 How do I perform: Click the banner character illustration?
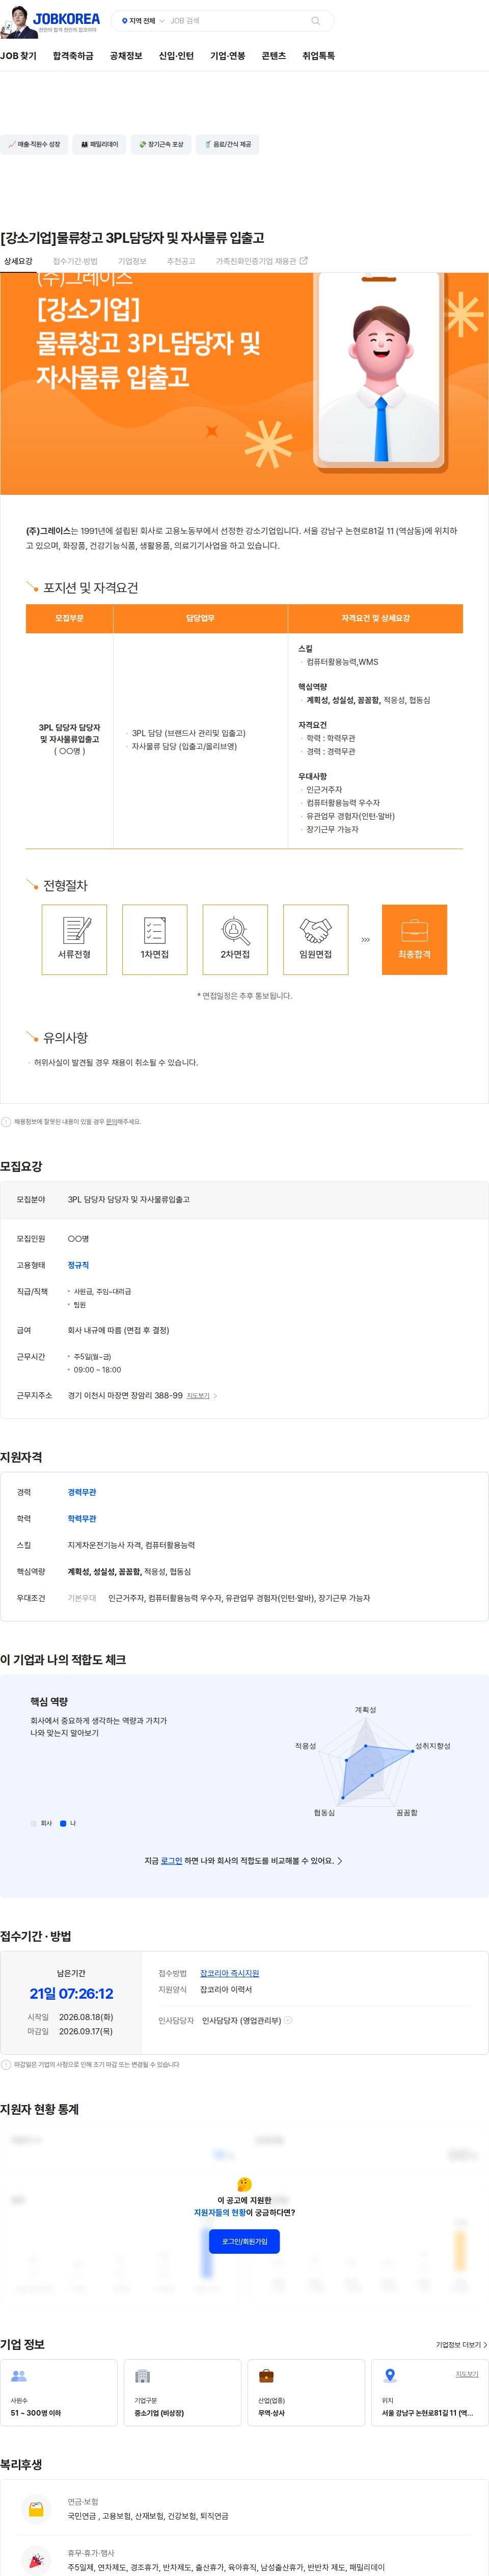pyautogui.click(x=380, y=372)
